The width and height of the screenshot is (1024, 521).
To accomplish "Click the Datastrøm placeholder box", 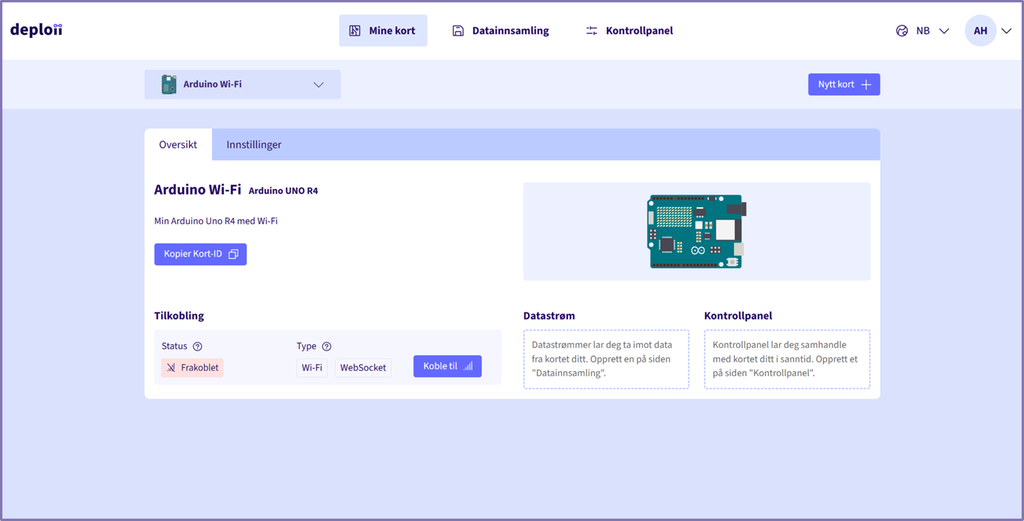I will 606,359.
